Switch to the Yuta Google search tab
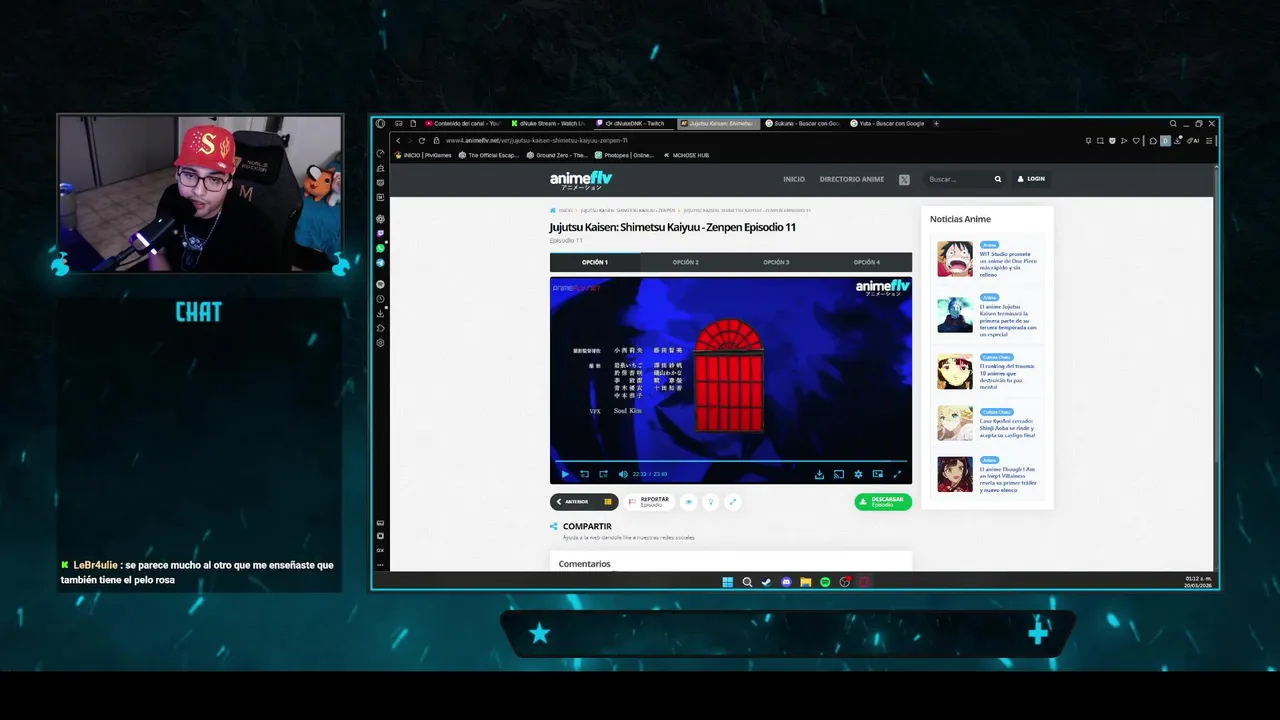 (x=888, y=123)
